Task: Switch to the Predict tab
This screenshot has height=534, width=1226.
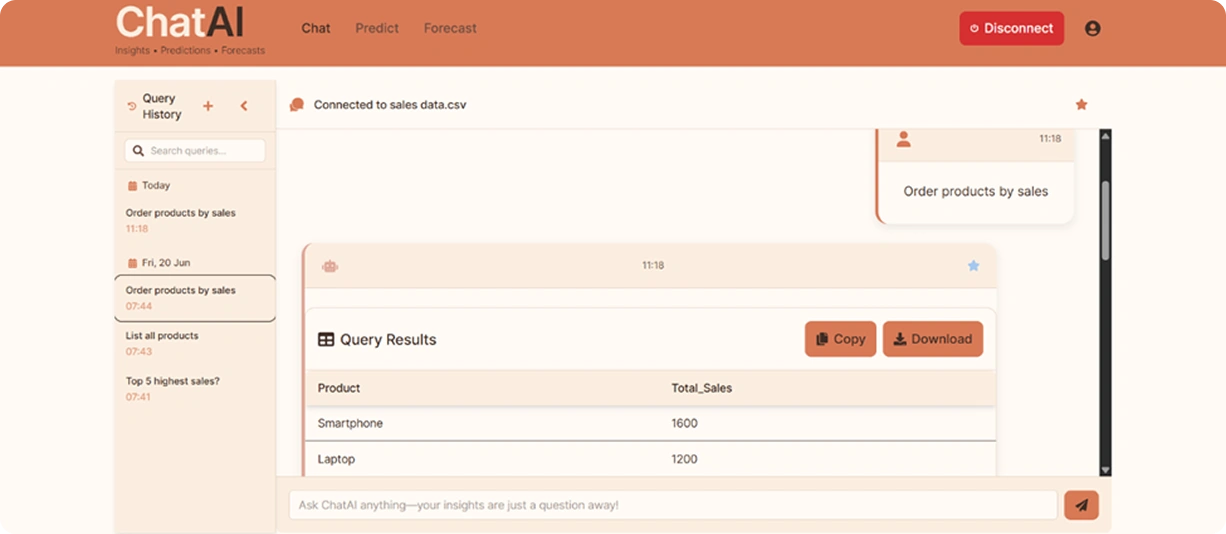Action: 377,28
